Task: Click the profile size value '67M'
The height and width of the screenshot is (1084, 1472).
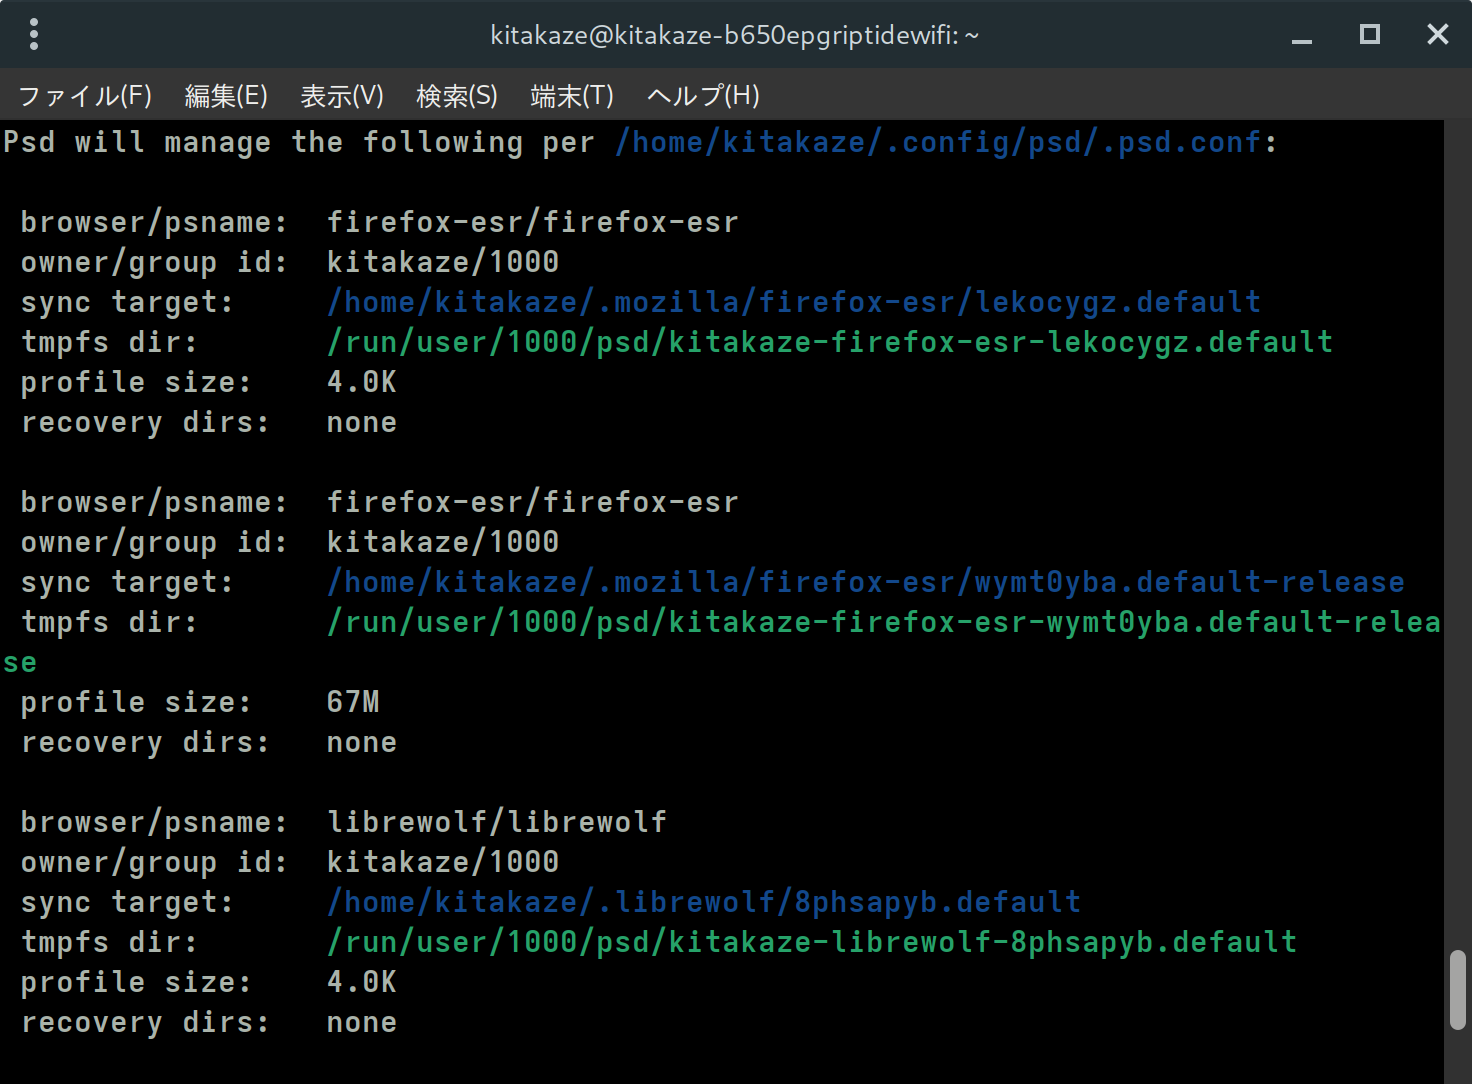Action: pyautogui.click(x=353, y=702)
